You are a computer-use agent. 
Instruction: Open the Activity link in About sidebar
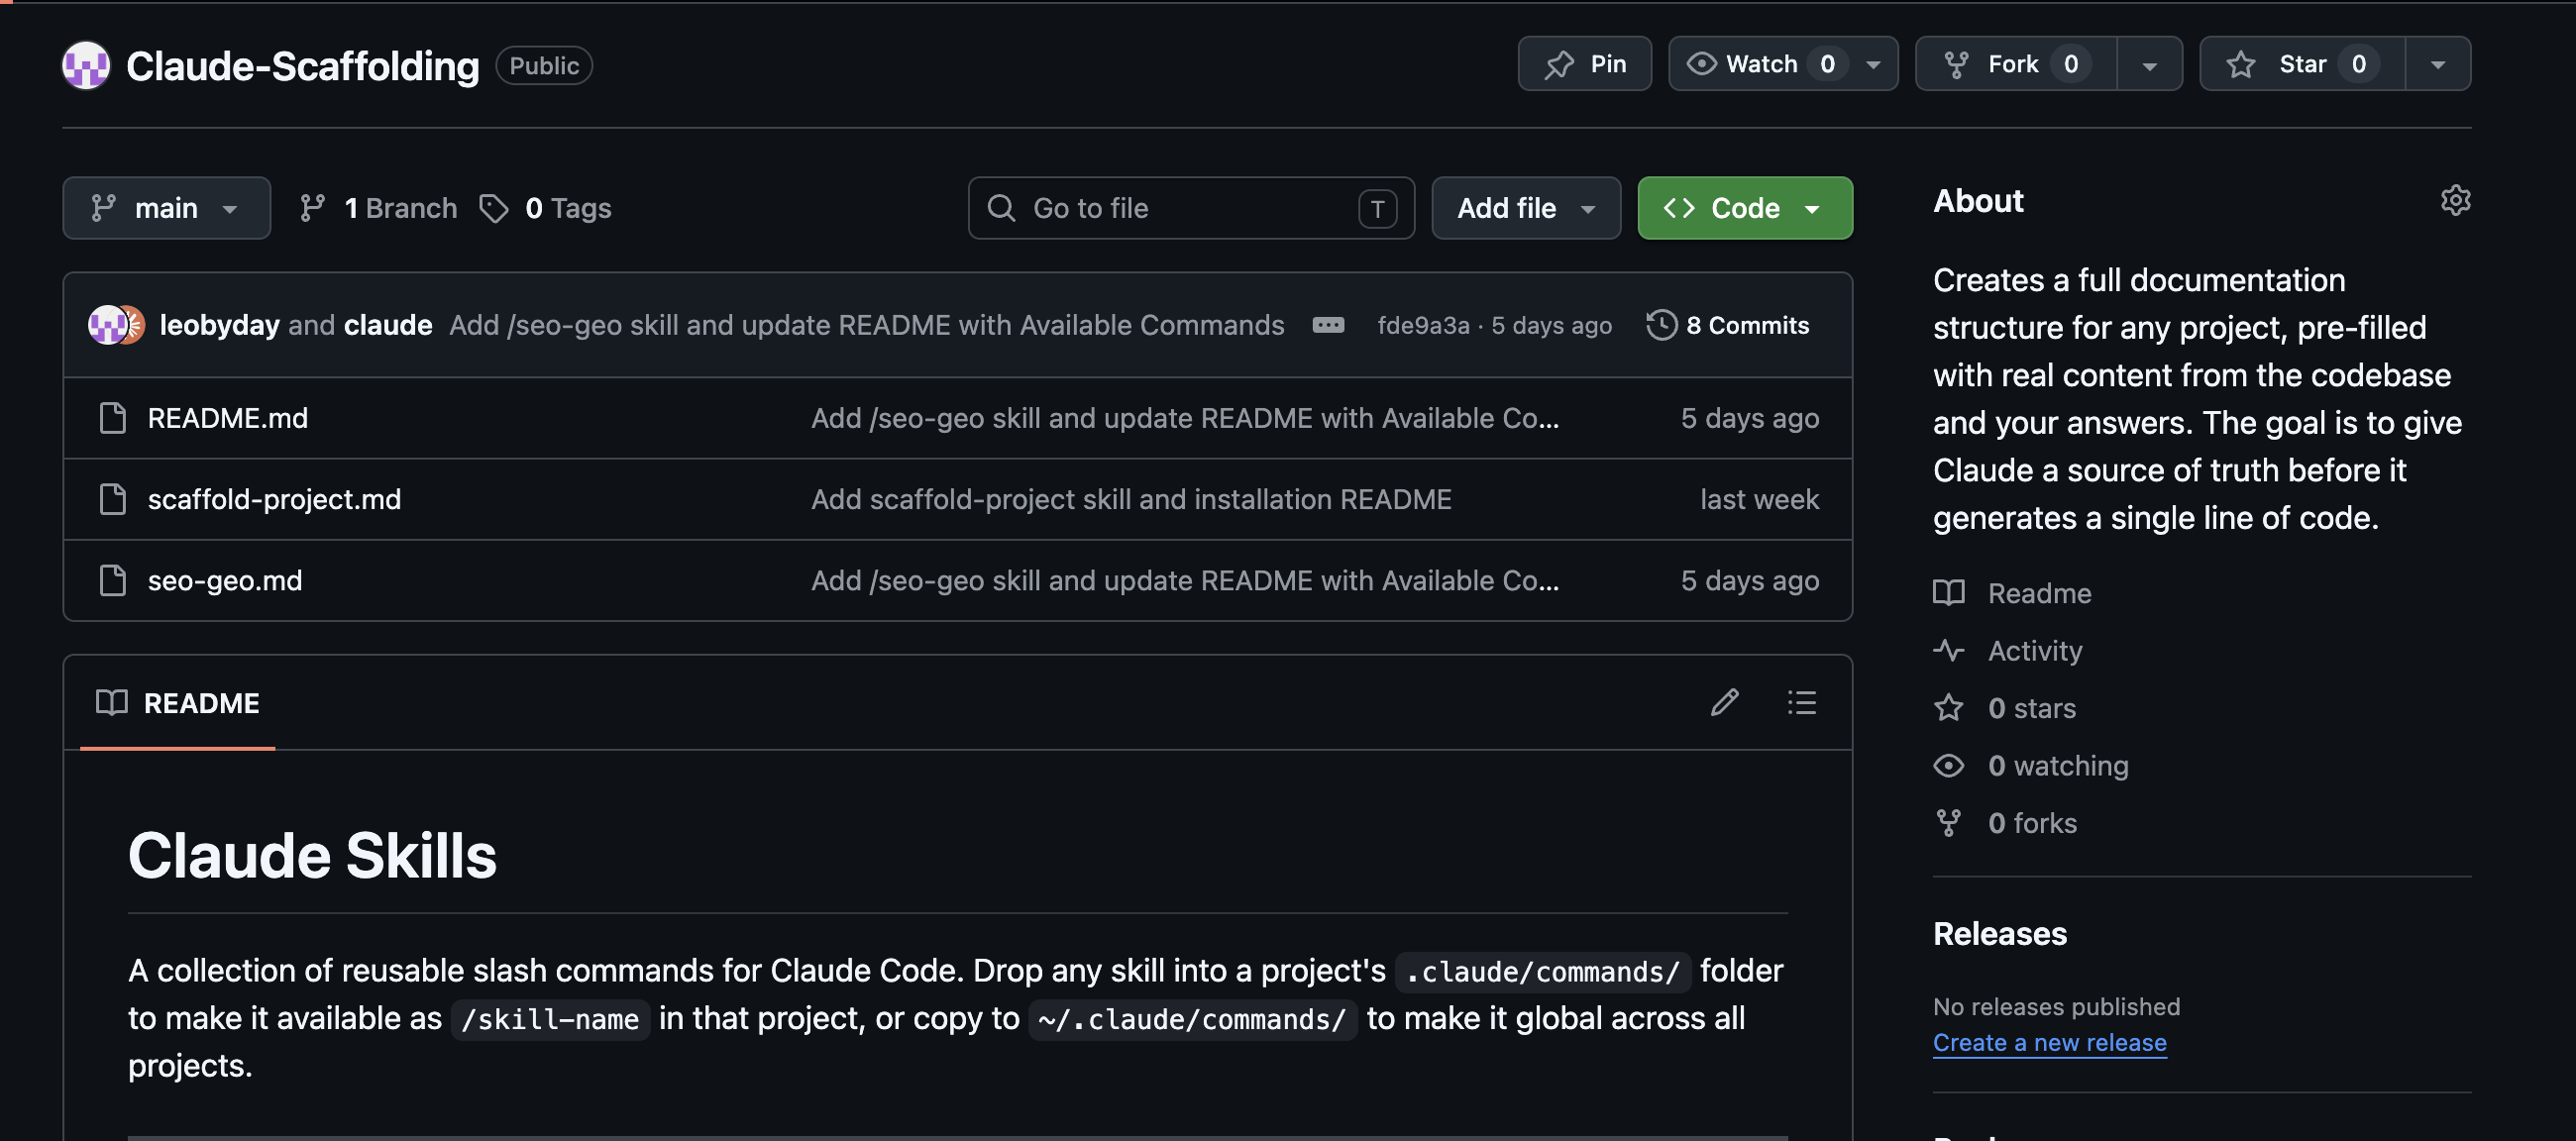pyautogui.click(x=2034, y=651)
